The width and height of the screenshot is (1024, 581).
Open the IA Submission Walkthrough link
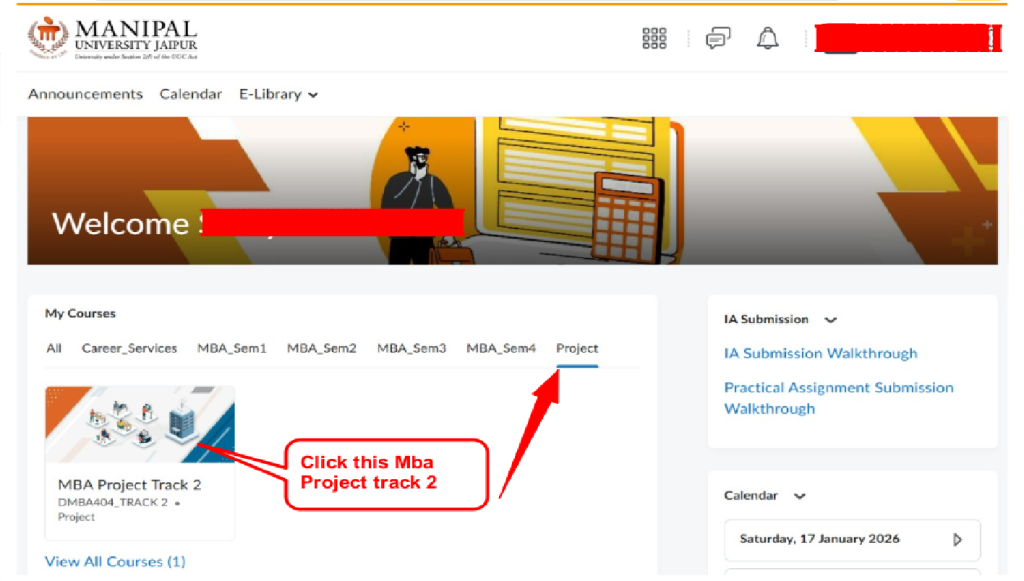(x=820, y=353)
